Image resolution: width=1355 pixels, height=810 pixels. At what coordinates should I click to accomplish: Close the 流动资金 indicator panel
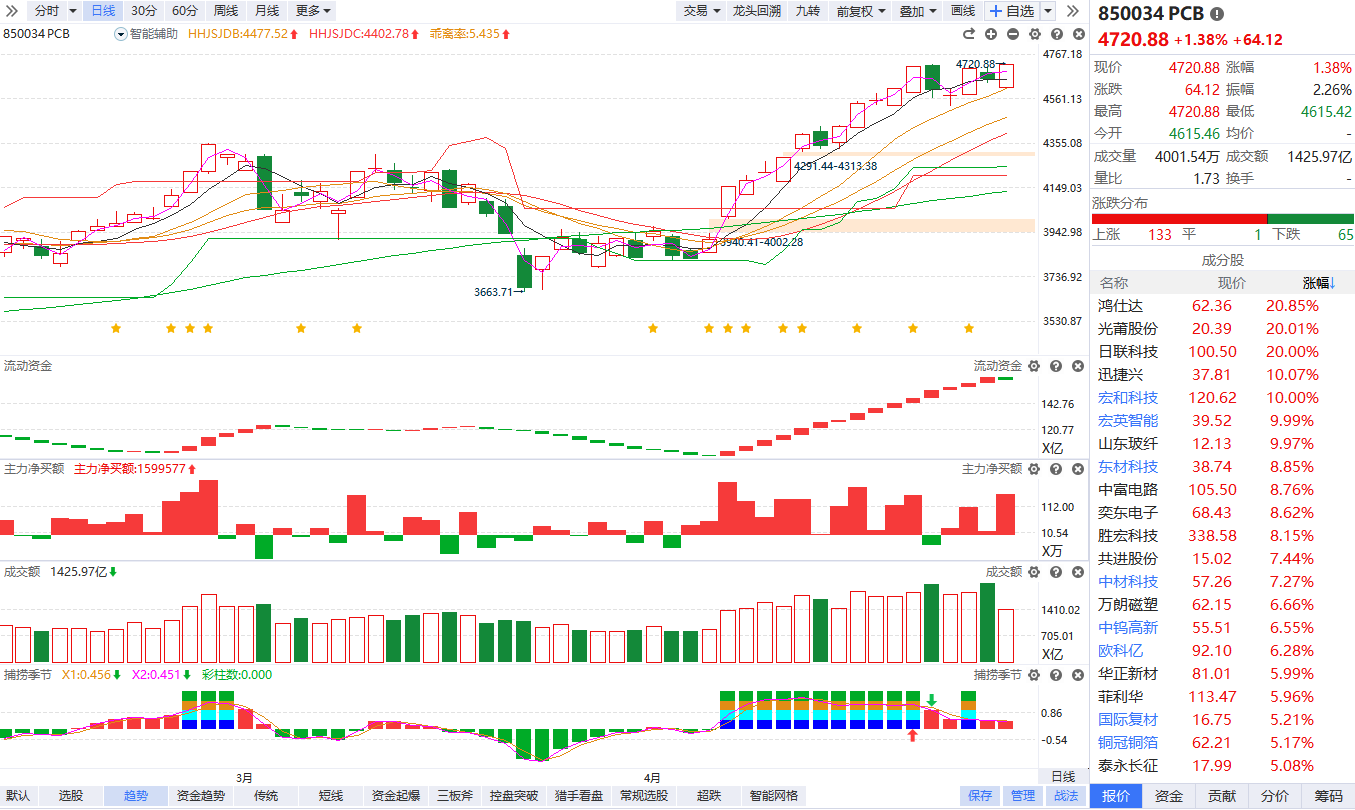pyautogui.click(x=1077, y=367)
